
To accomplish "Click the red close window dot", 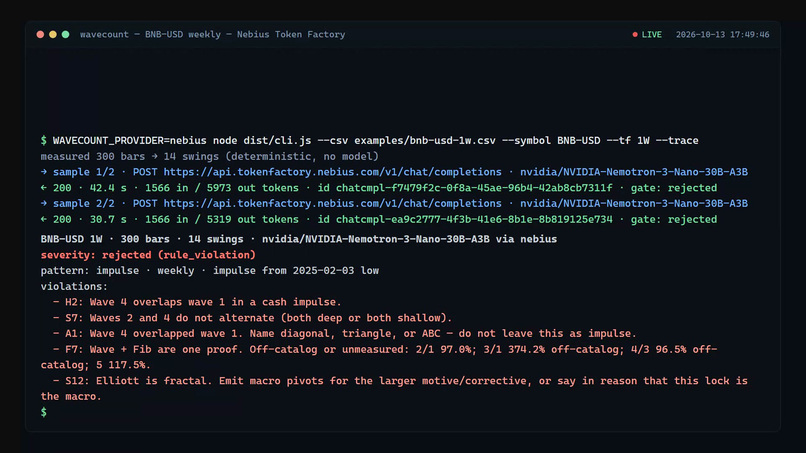I will 40,34.
